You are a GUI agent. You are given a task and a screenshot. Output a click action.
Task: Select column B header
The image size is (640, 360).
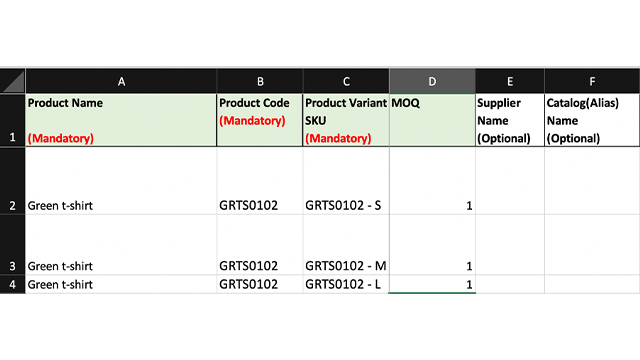click(x=260, y=81)
